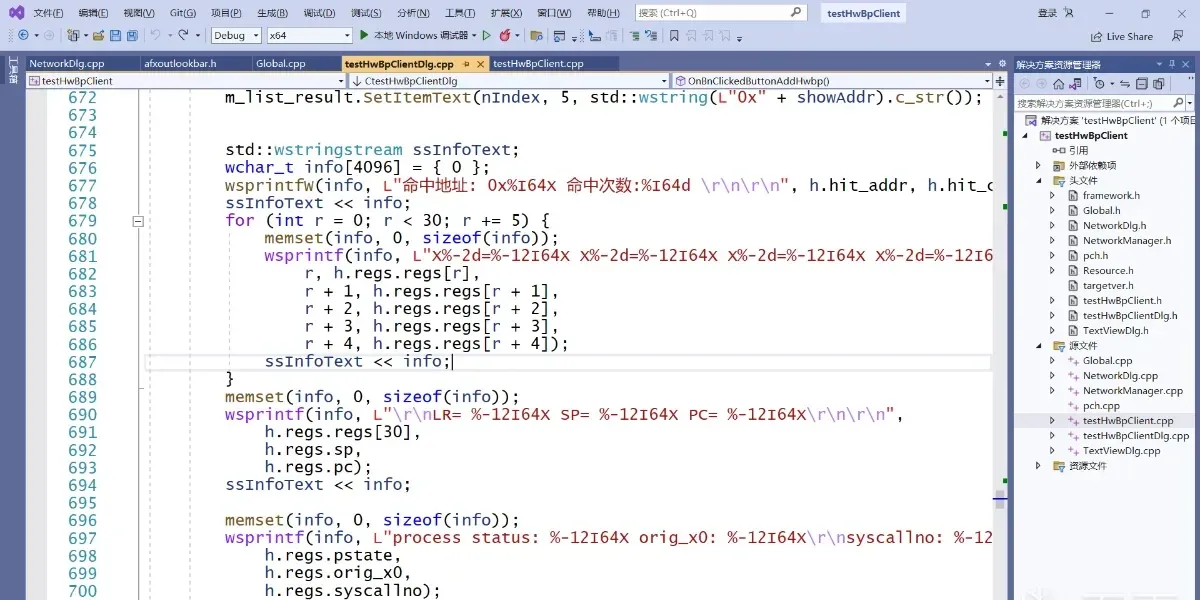Expand the 外部依赖项 node in Solution Explorer

point(1038,165)
